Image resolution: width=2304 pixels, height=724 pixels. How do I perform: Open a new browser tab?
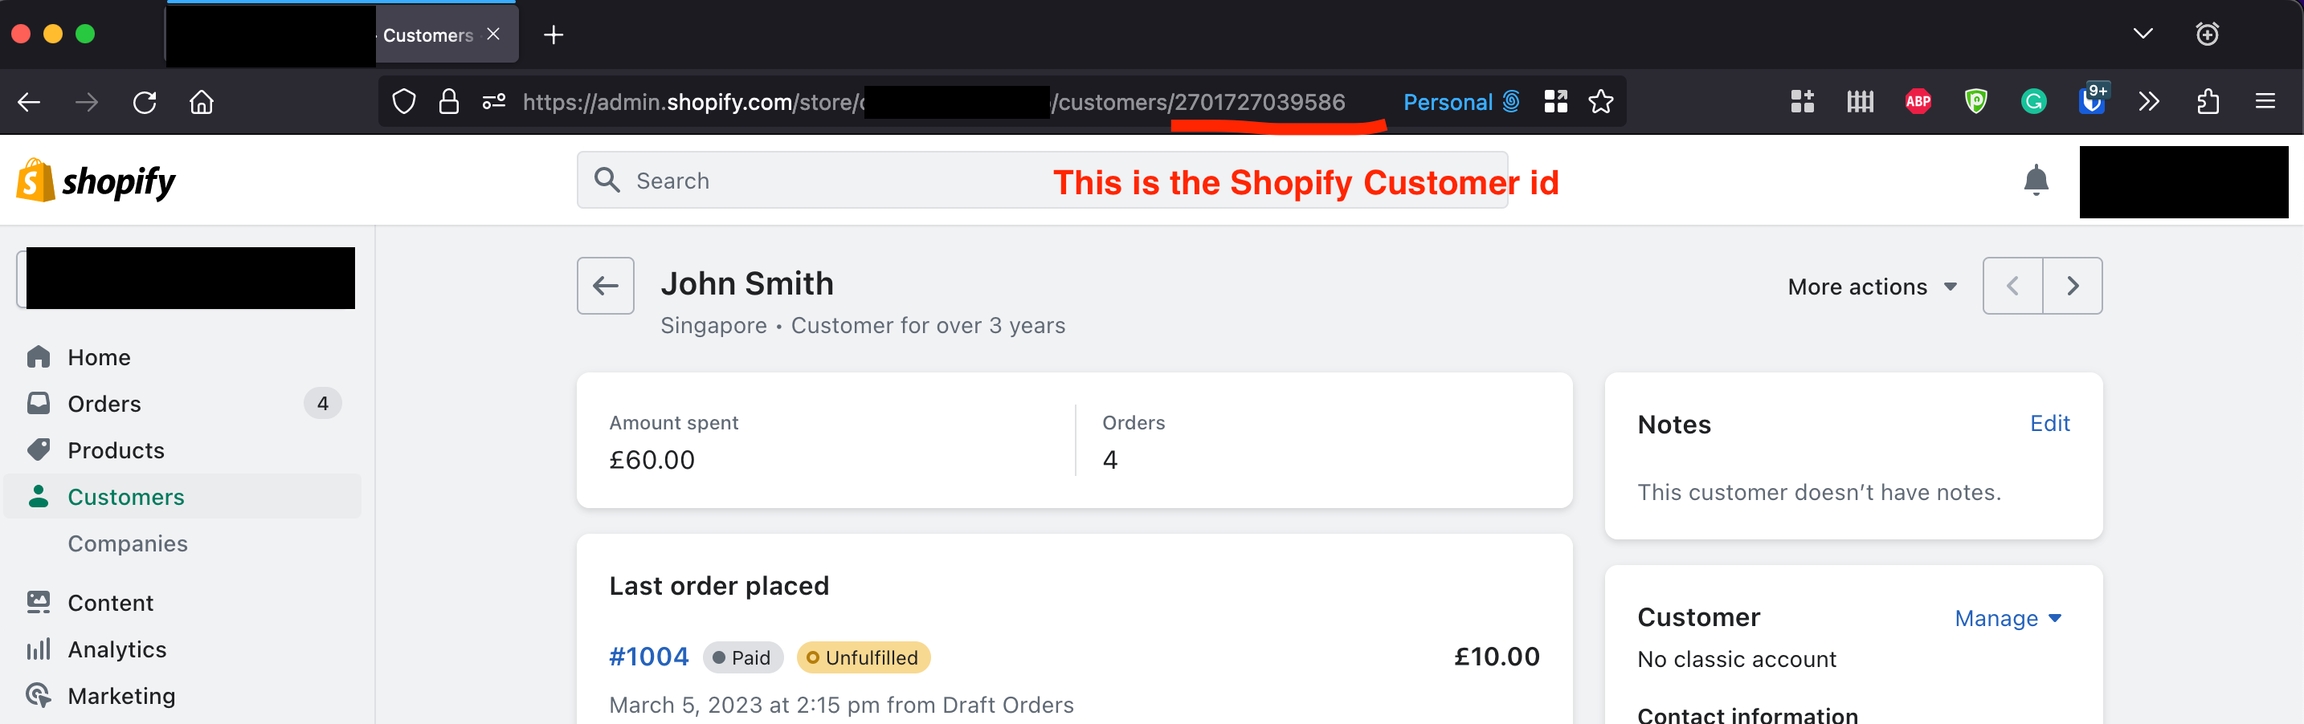553,35
